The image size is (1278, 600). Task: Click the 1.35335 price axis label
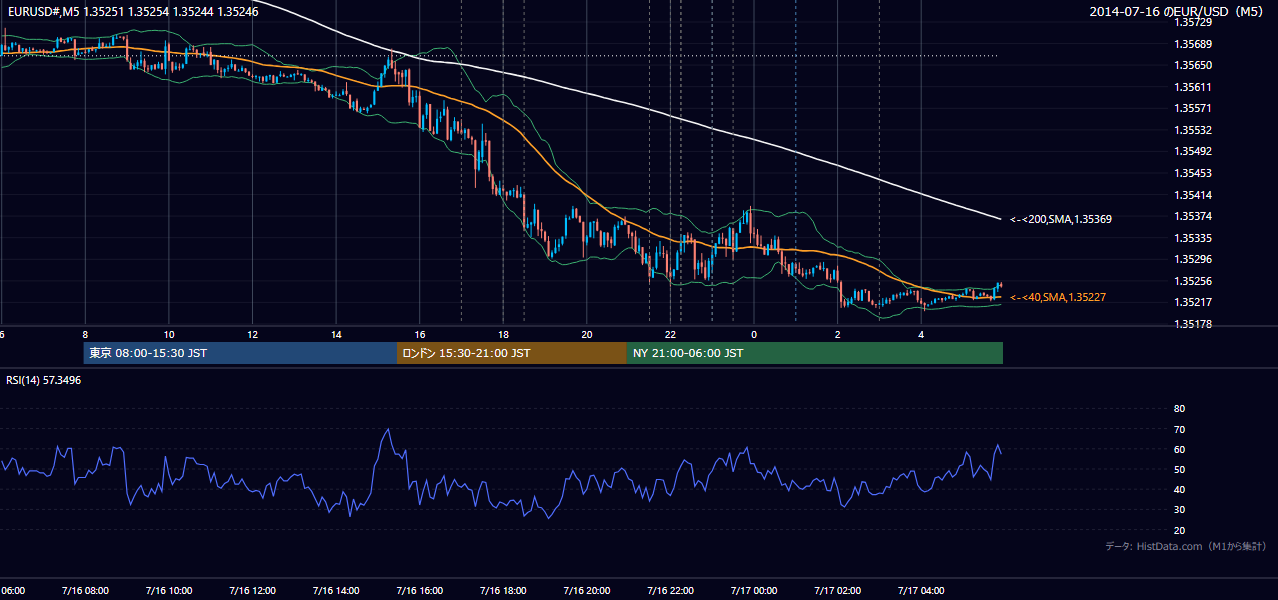1193,238
